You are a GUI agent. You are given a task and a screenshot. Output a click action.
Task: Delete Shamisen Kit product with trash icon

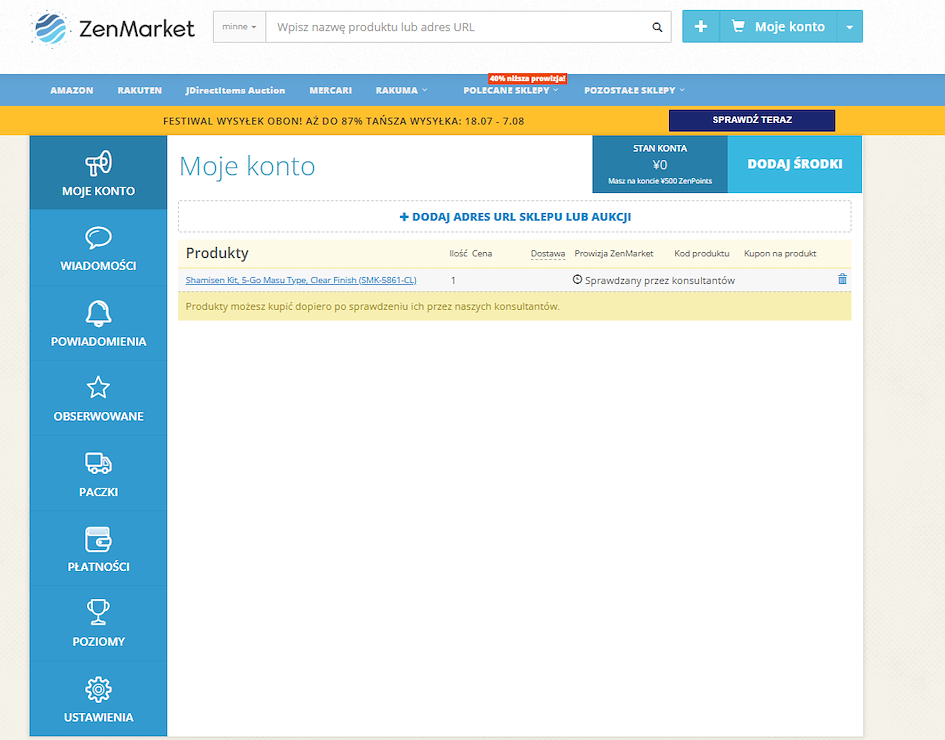point(842,279)
